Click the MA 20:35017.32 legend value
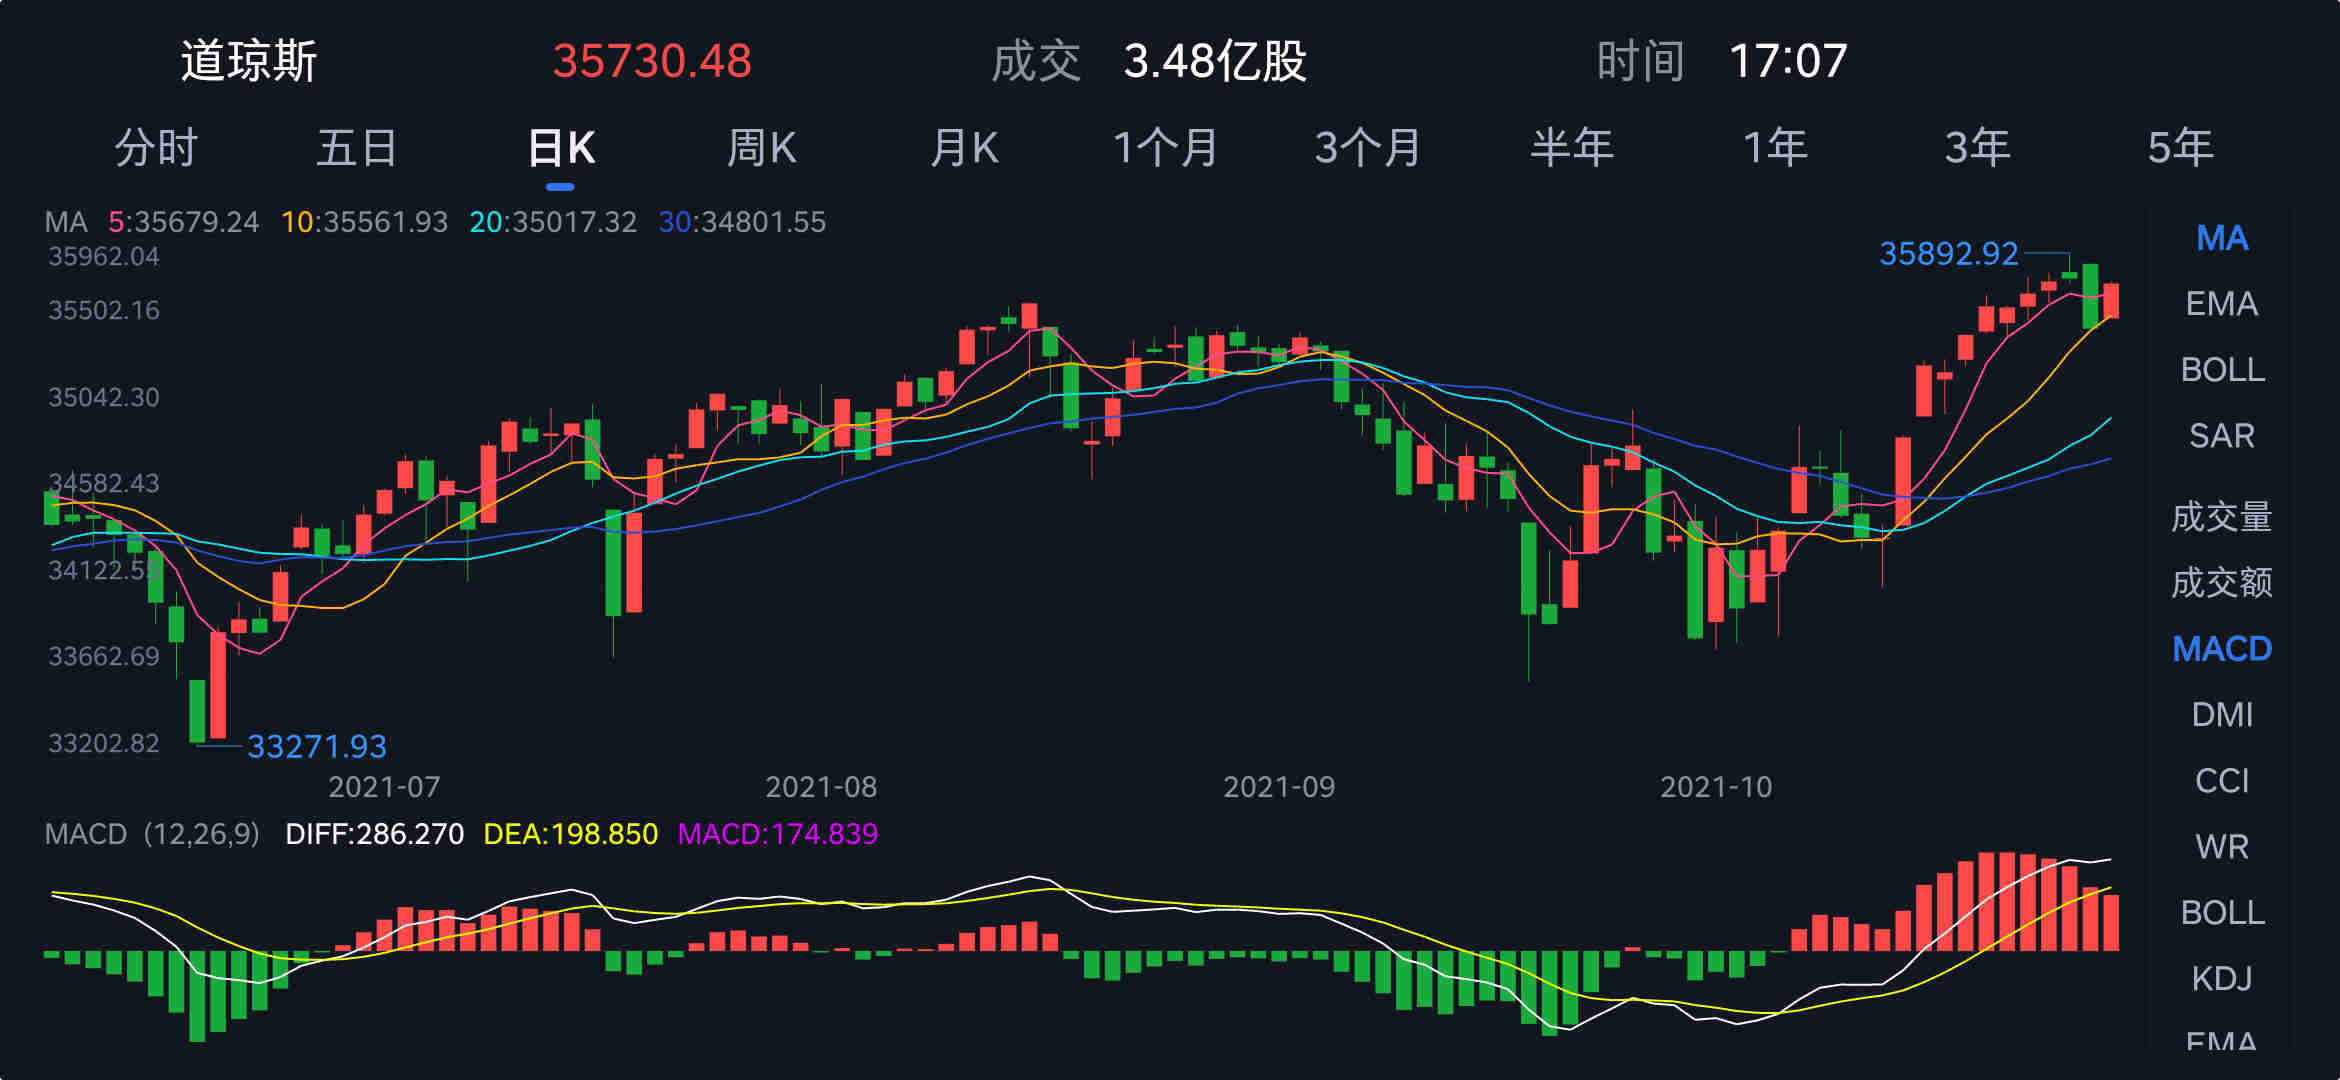 (553, 222)
